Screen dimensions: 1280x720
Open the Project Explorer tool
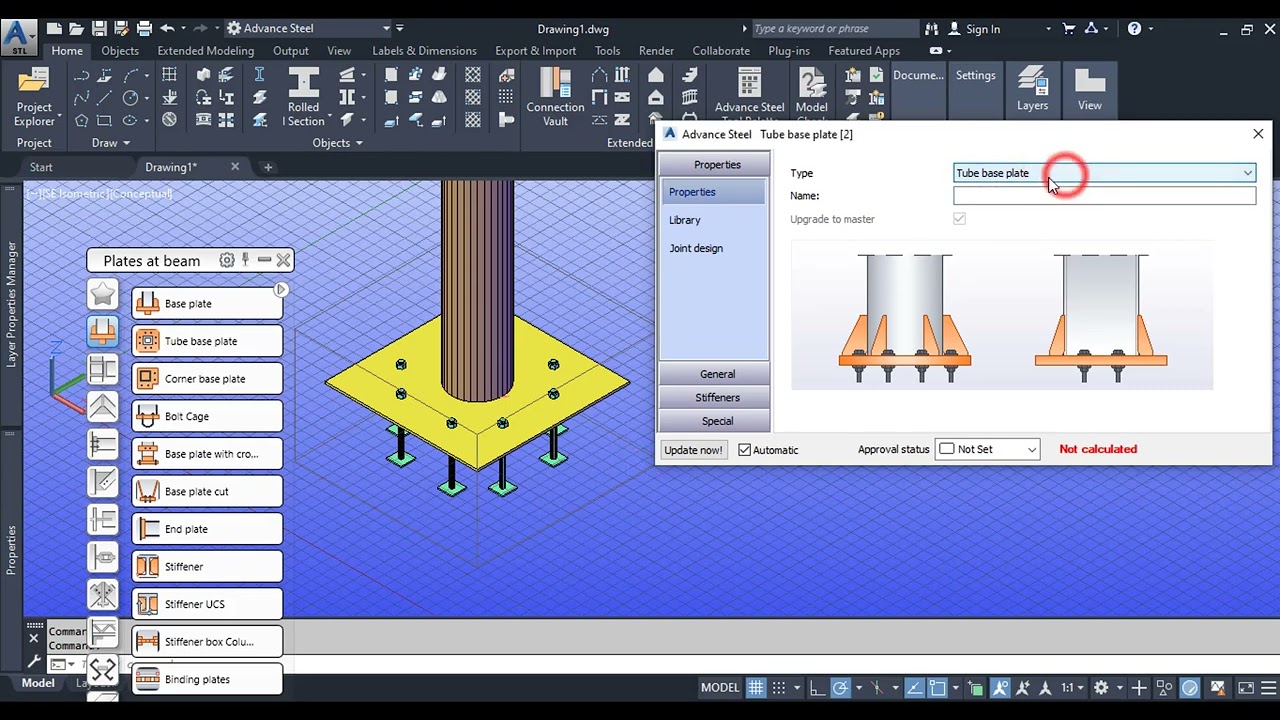click(x=33, y=97)
